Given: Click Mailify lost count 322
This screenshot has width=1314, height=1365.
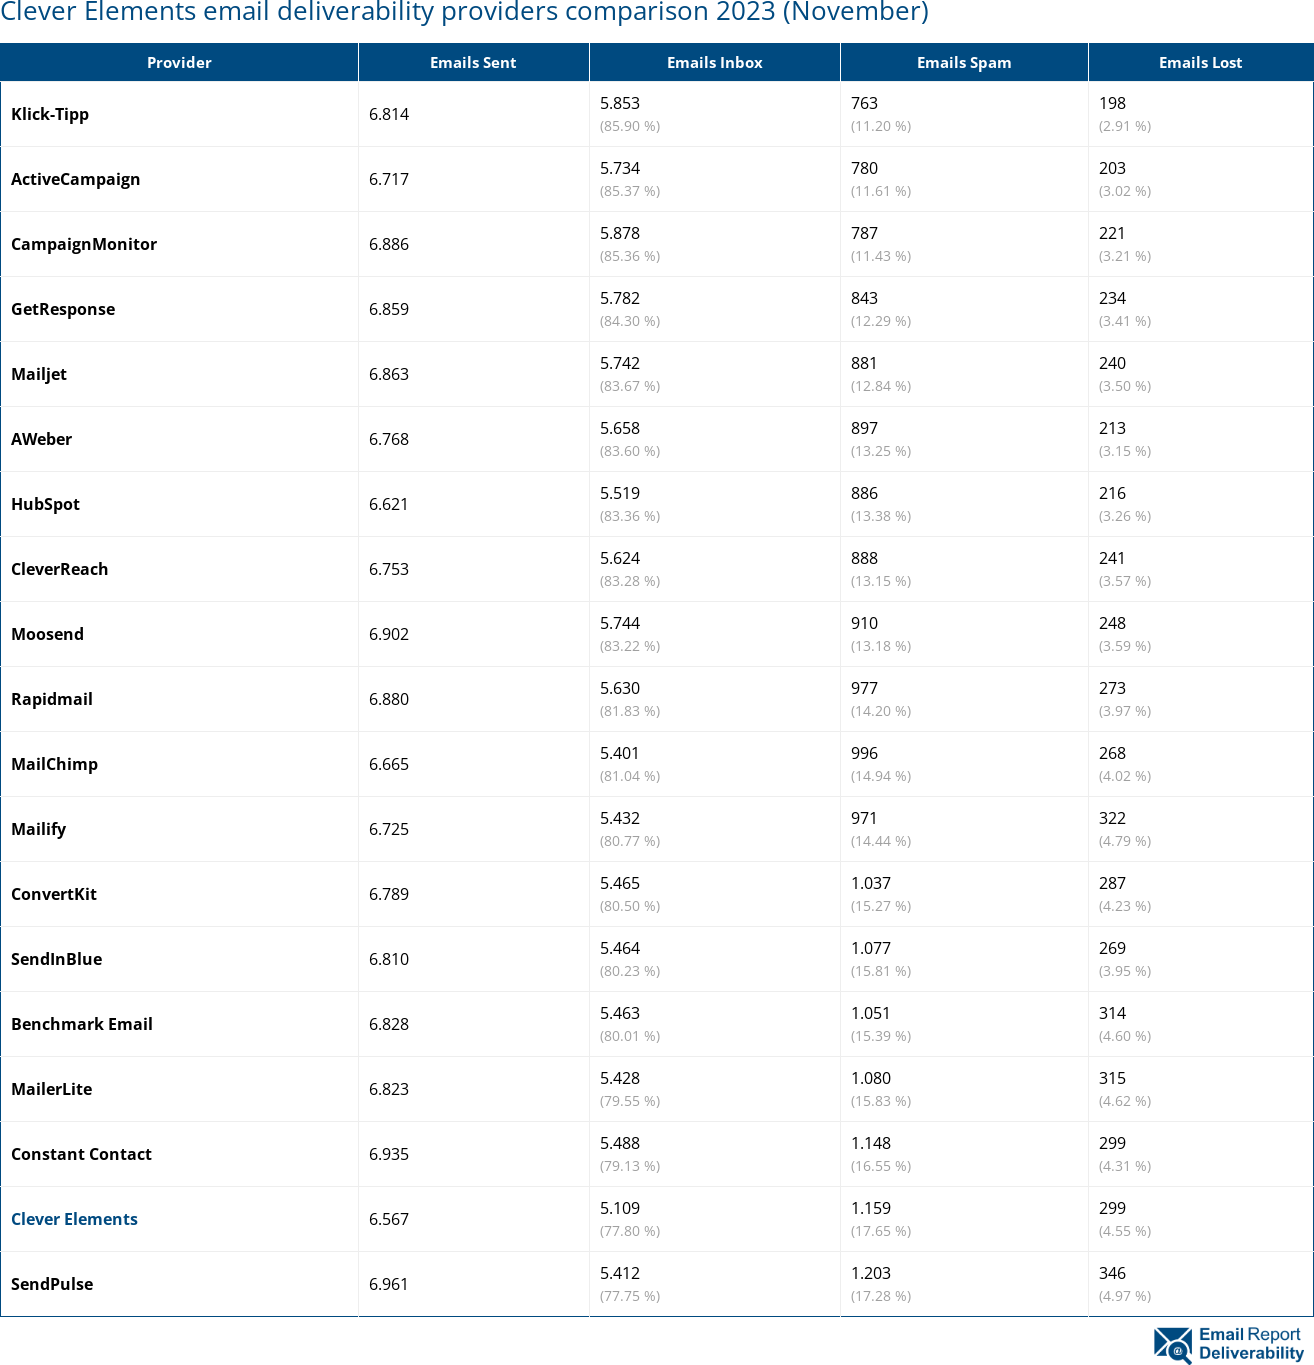Looking at the screenshot, I should pyautogui.click(x=1113, y=818).
